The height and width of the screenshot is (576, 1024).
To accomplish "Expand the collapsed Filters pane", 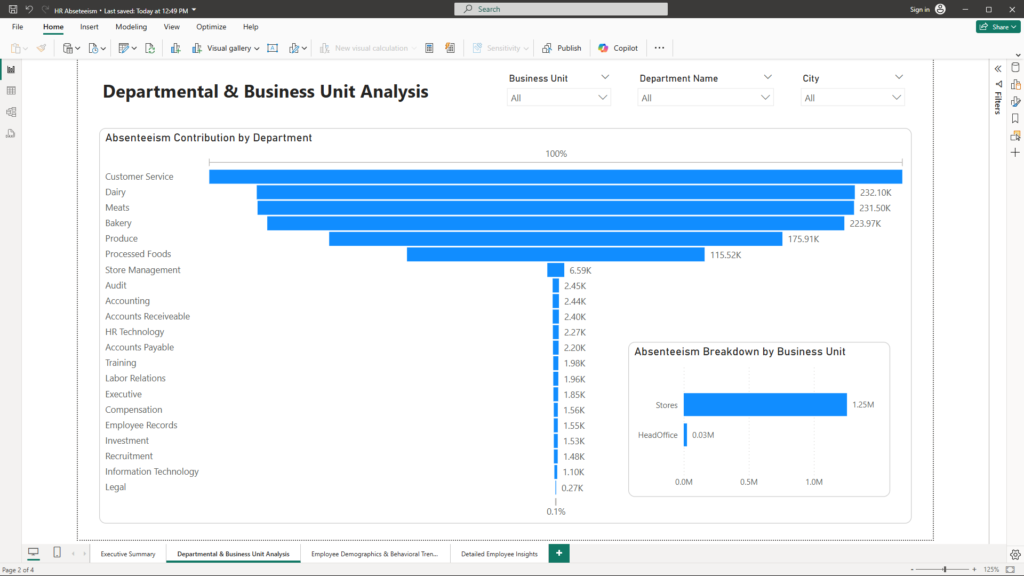I will pyautogui.click(x=997, y=68).
